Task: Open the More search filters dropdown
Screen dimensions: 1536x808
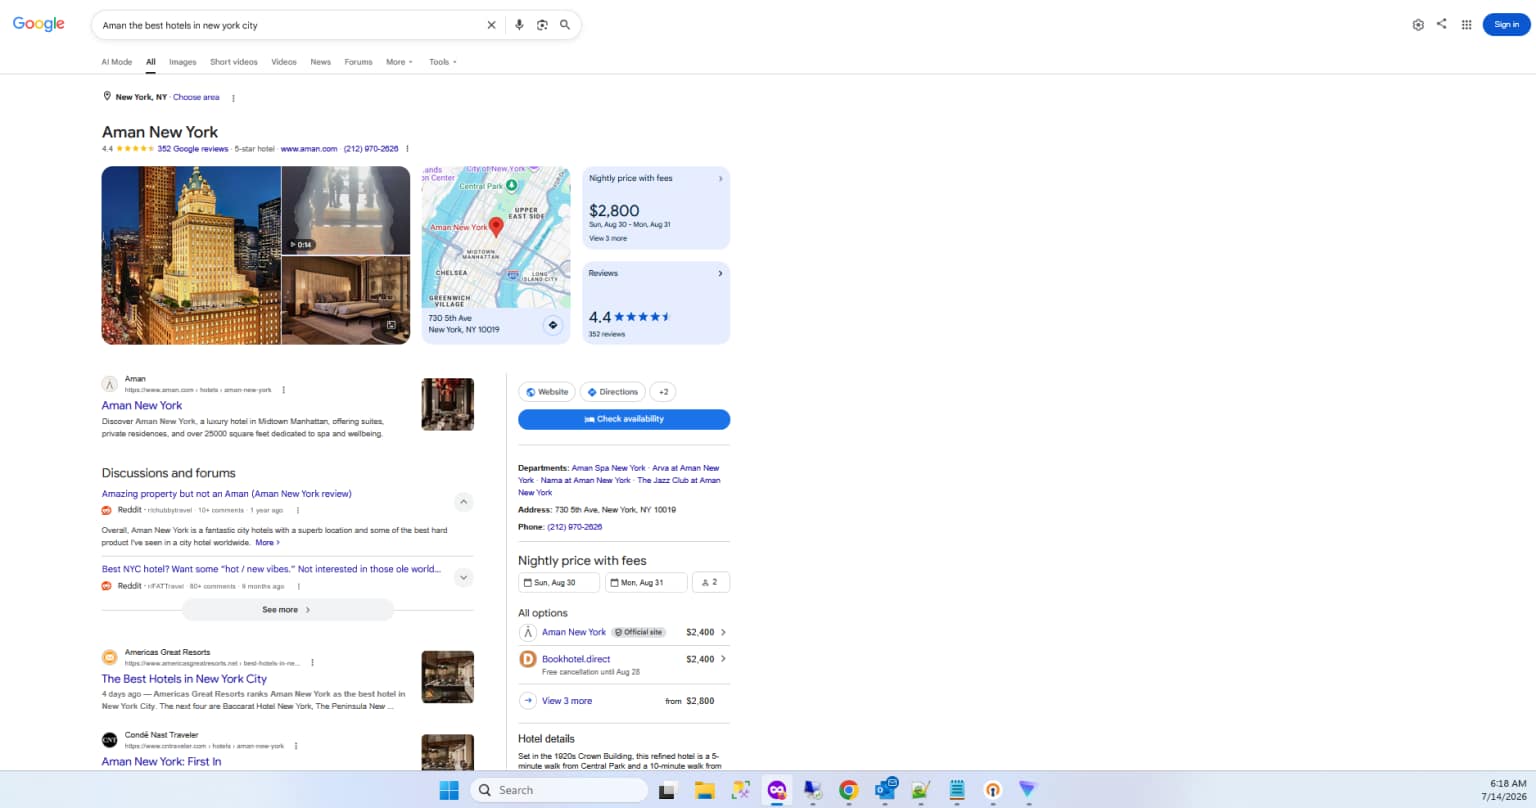Action: 399,62
